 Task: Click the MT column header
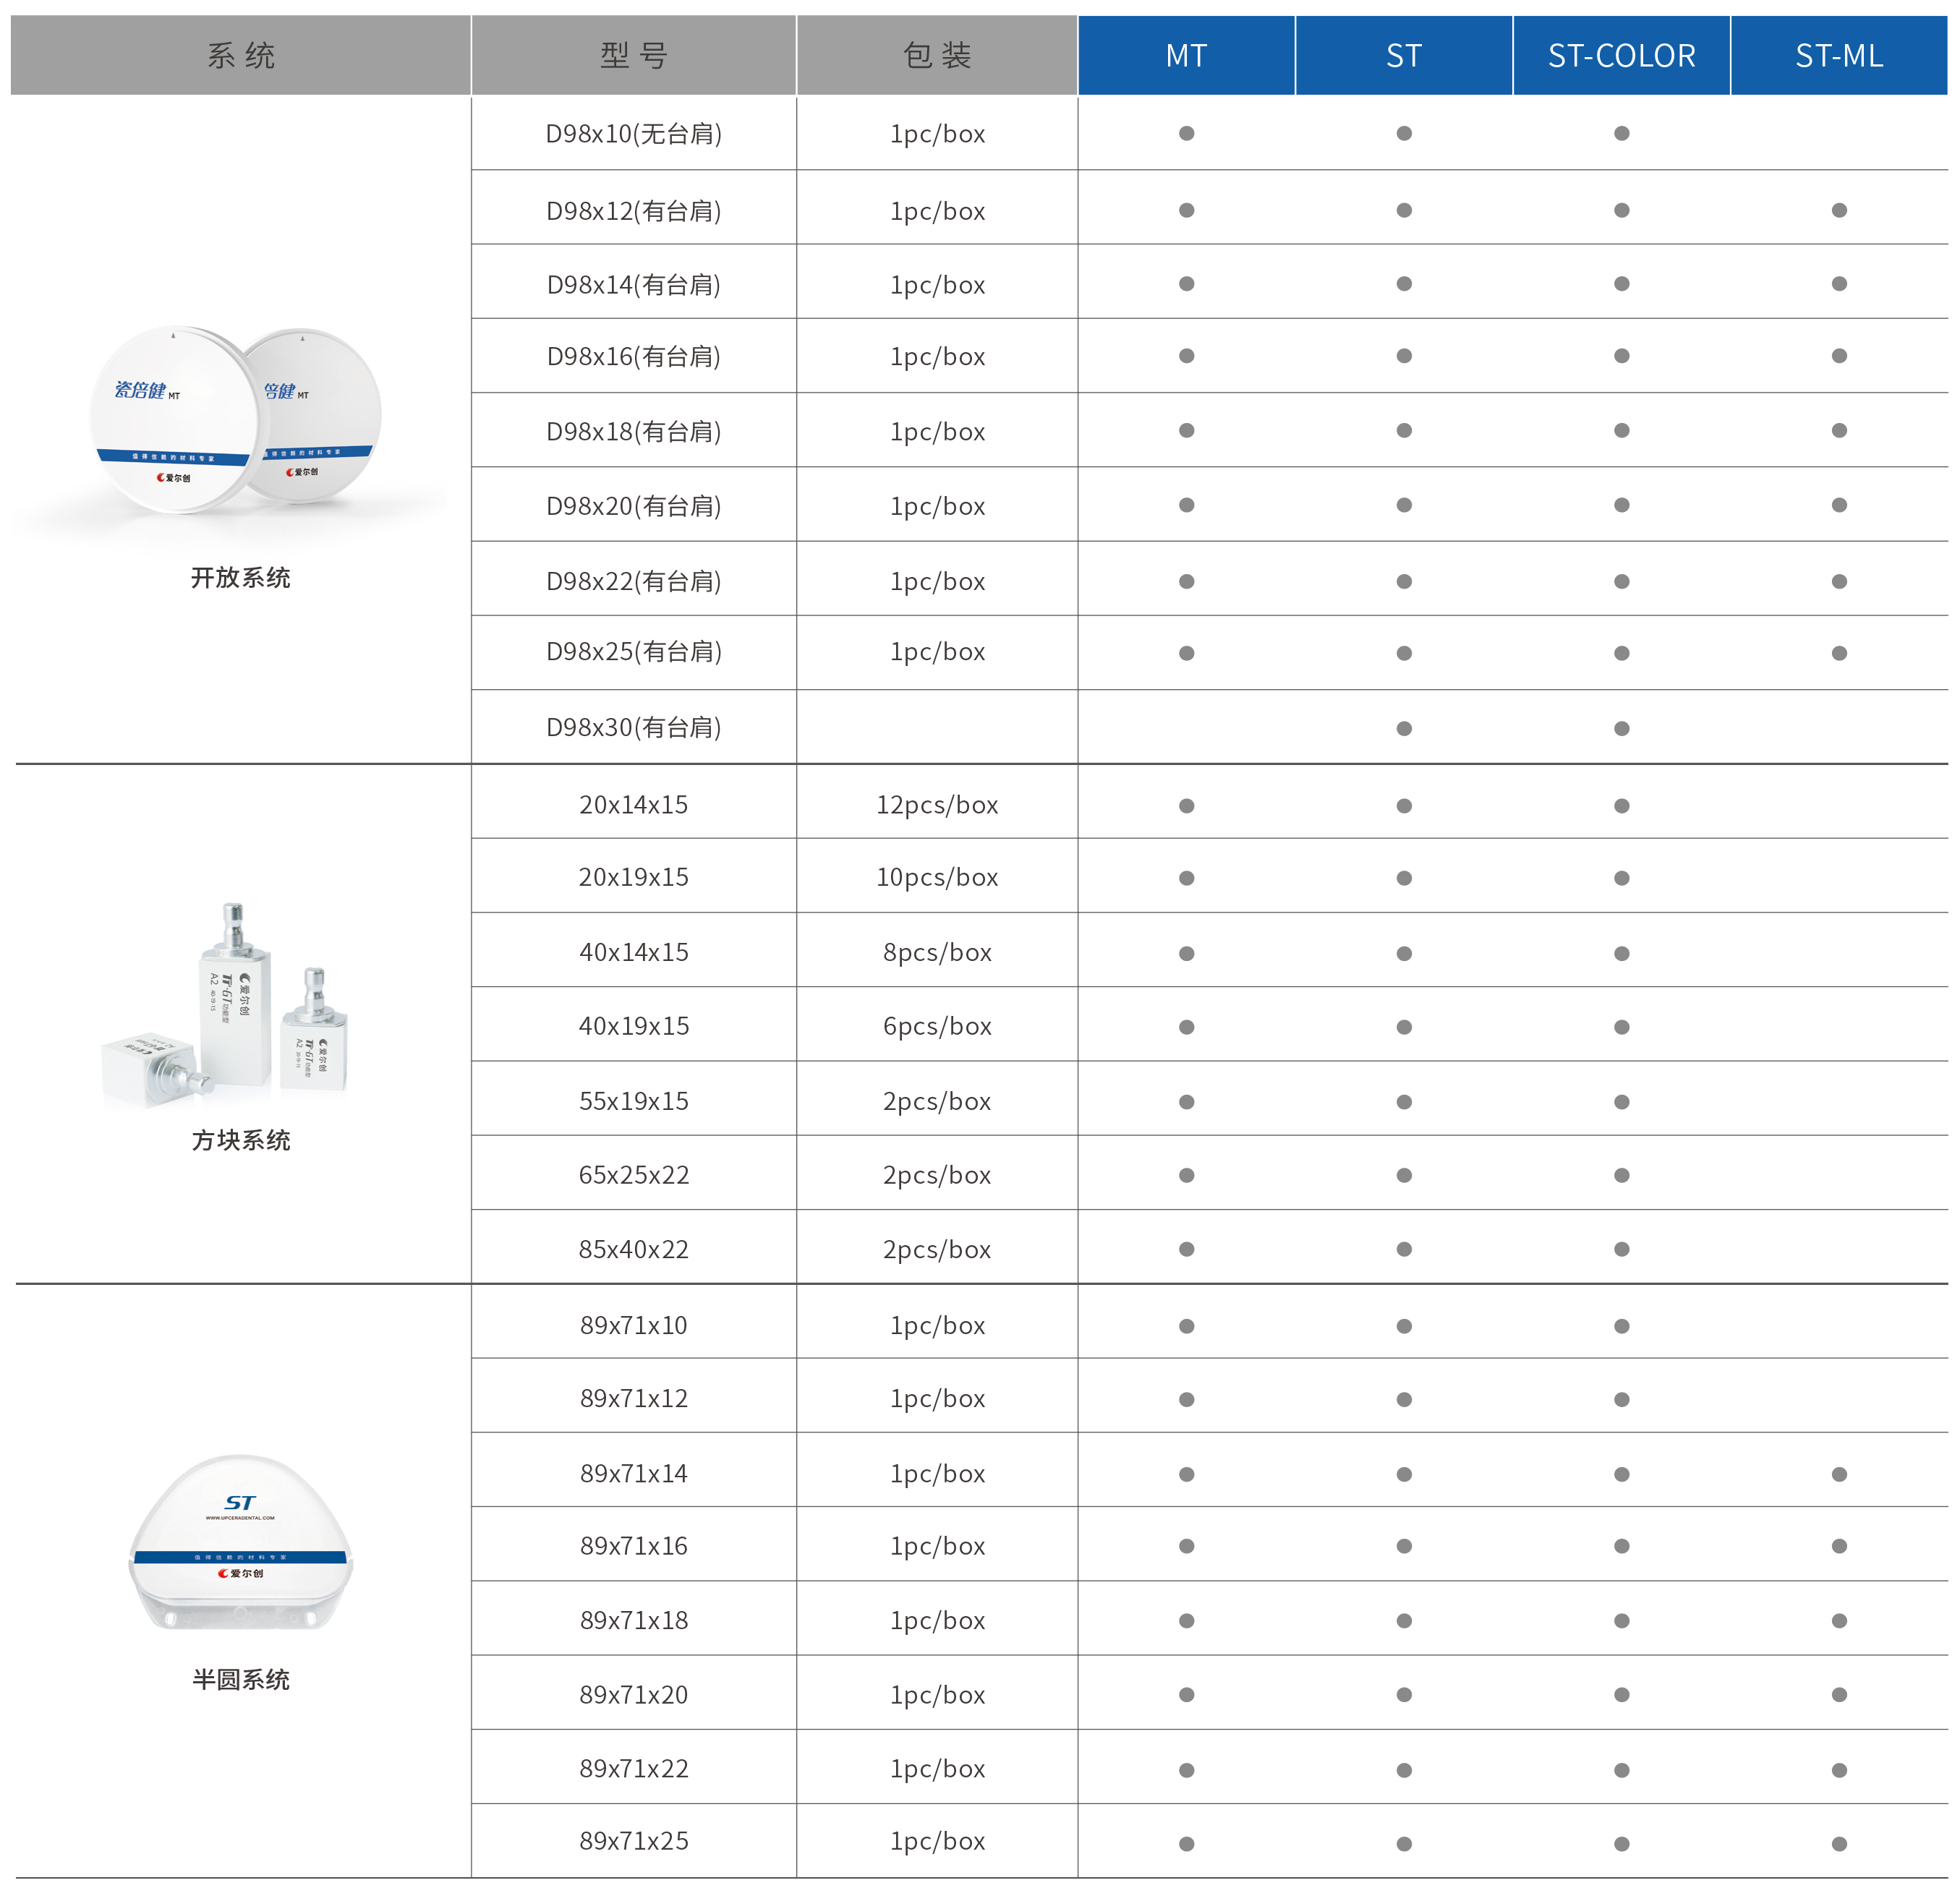1186,55
